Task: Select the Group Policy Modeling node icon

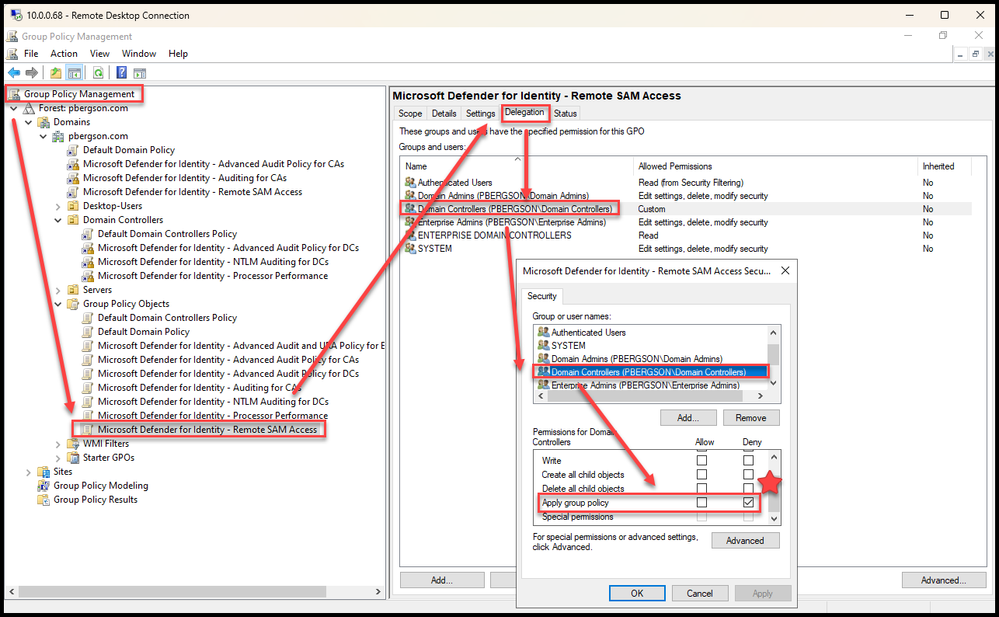Action: (43, 486)
